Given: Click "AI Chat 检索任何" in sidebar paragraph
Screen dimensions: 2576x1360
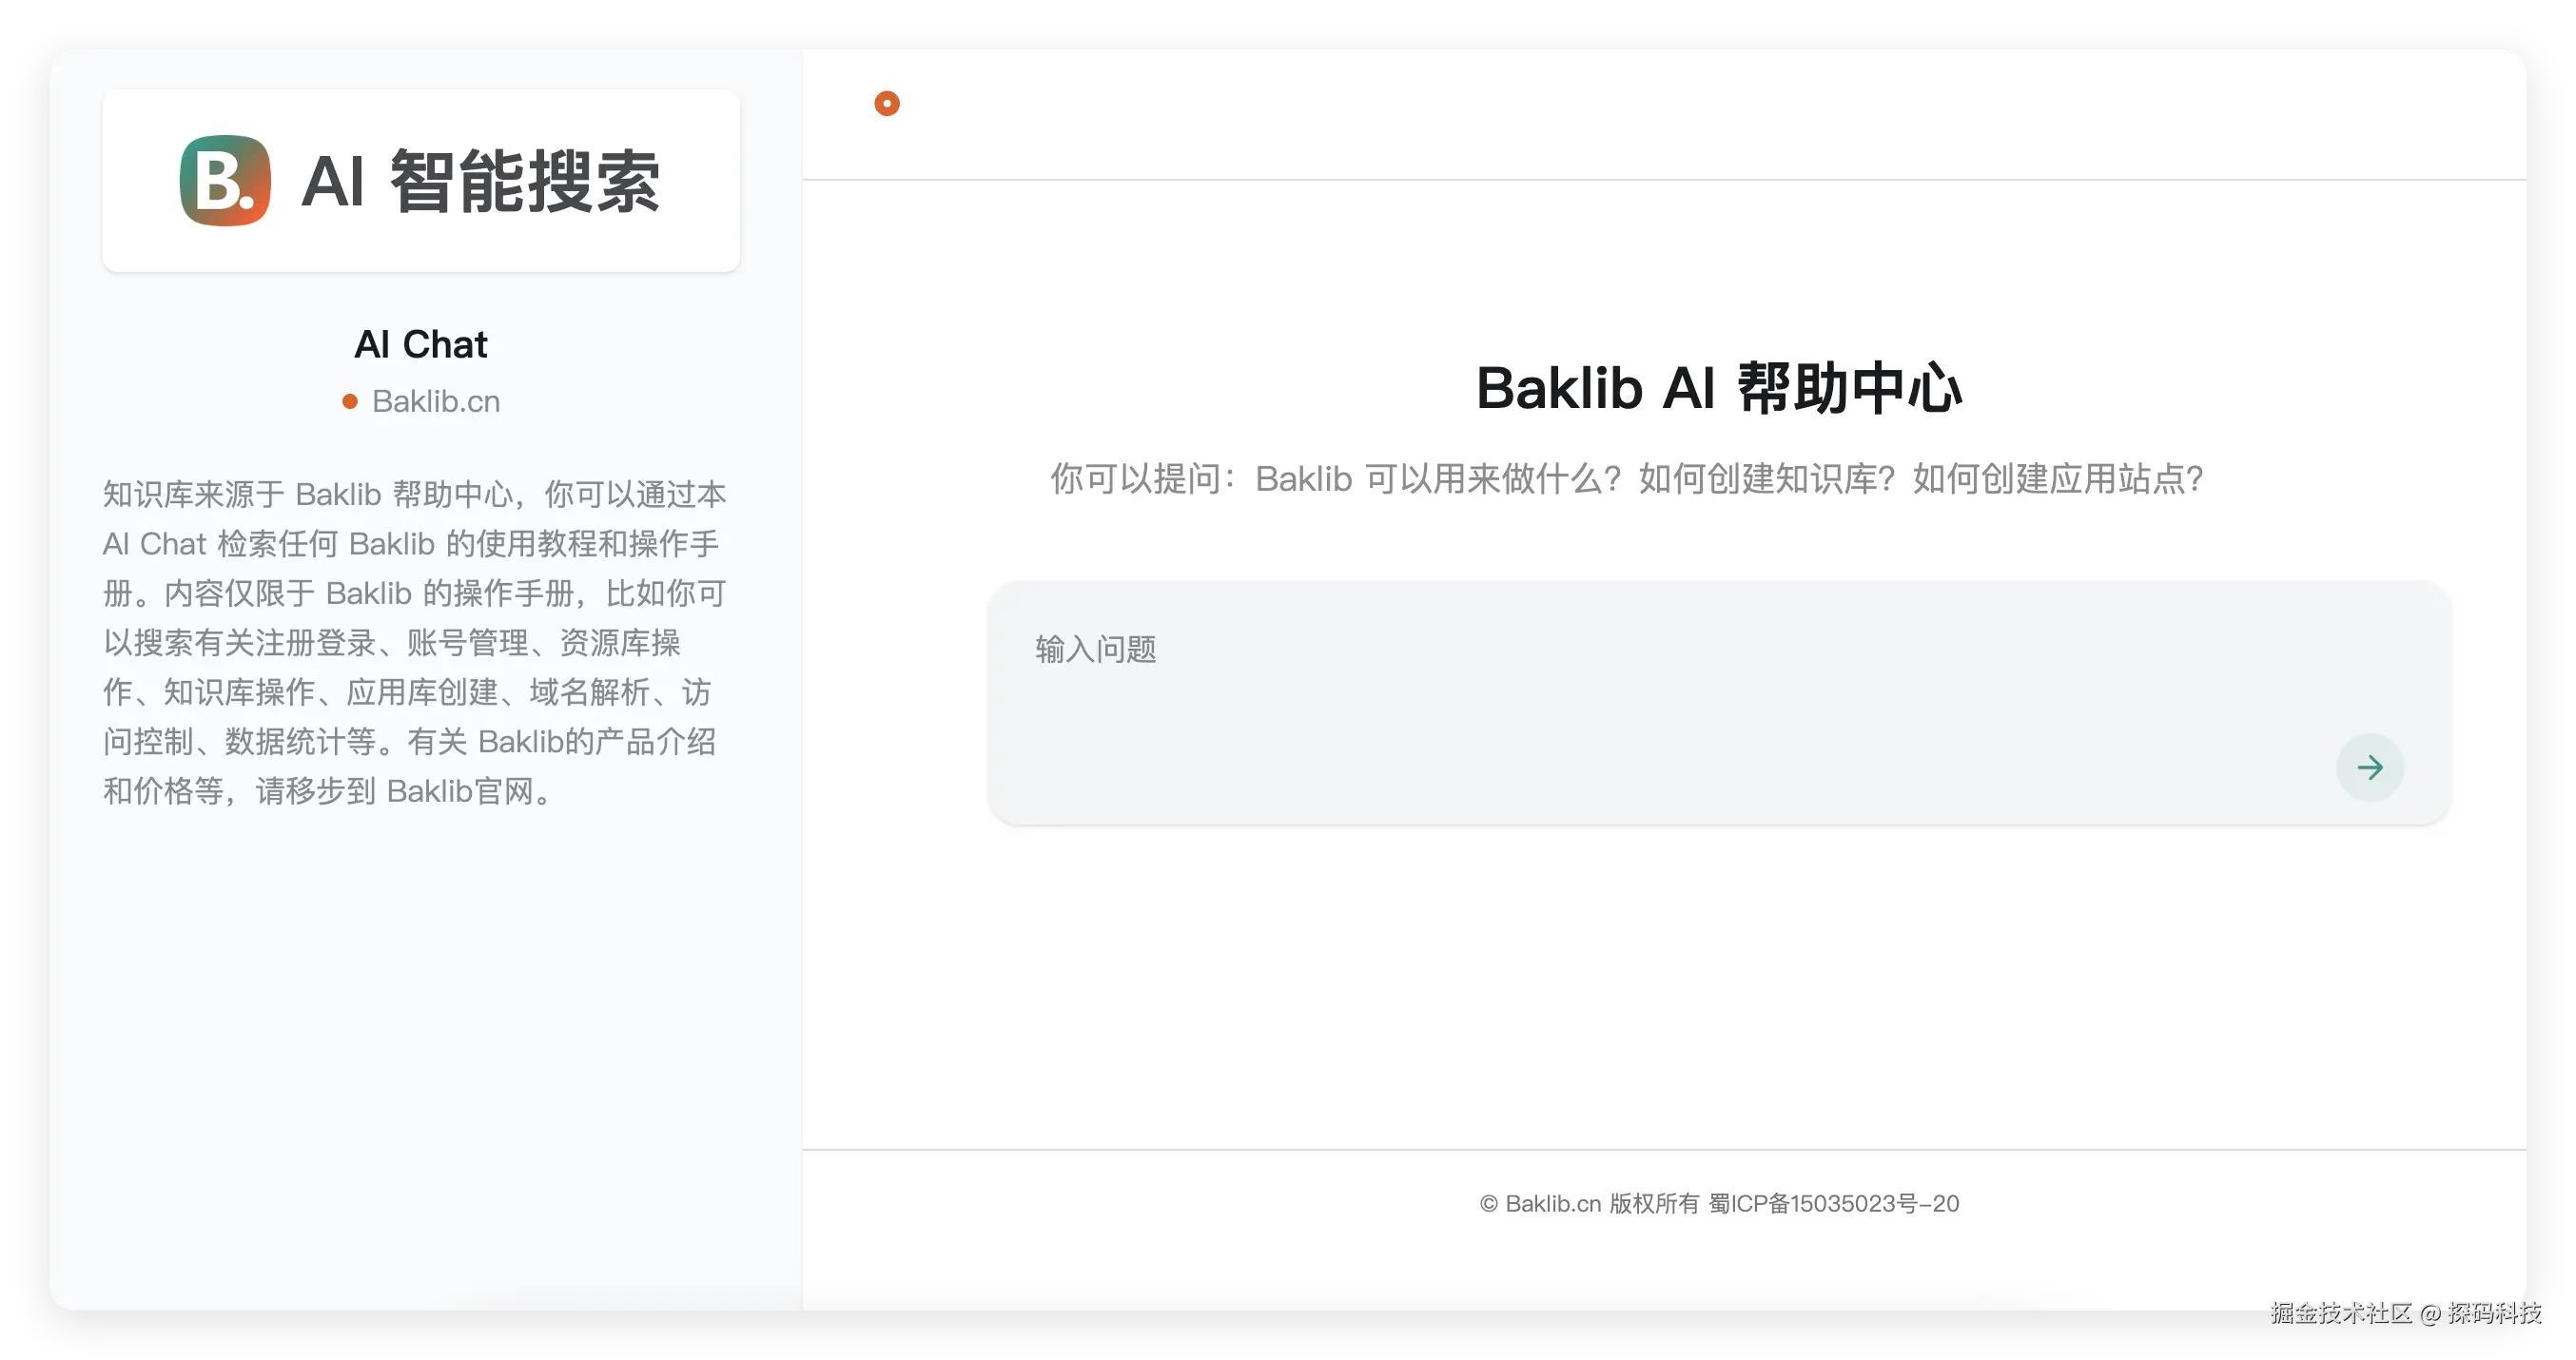Looking at the screenshot, I should click(220, 544).
